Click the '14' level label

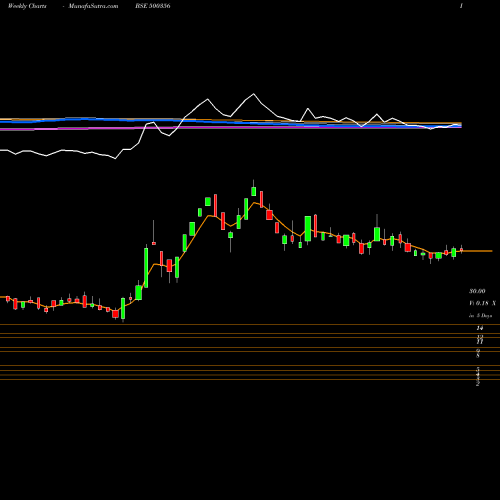click(x=479, y=328)
